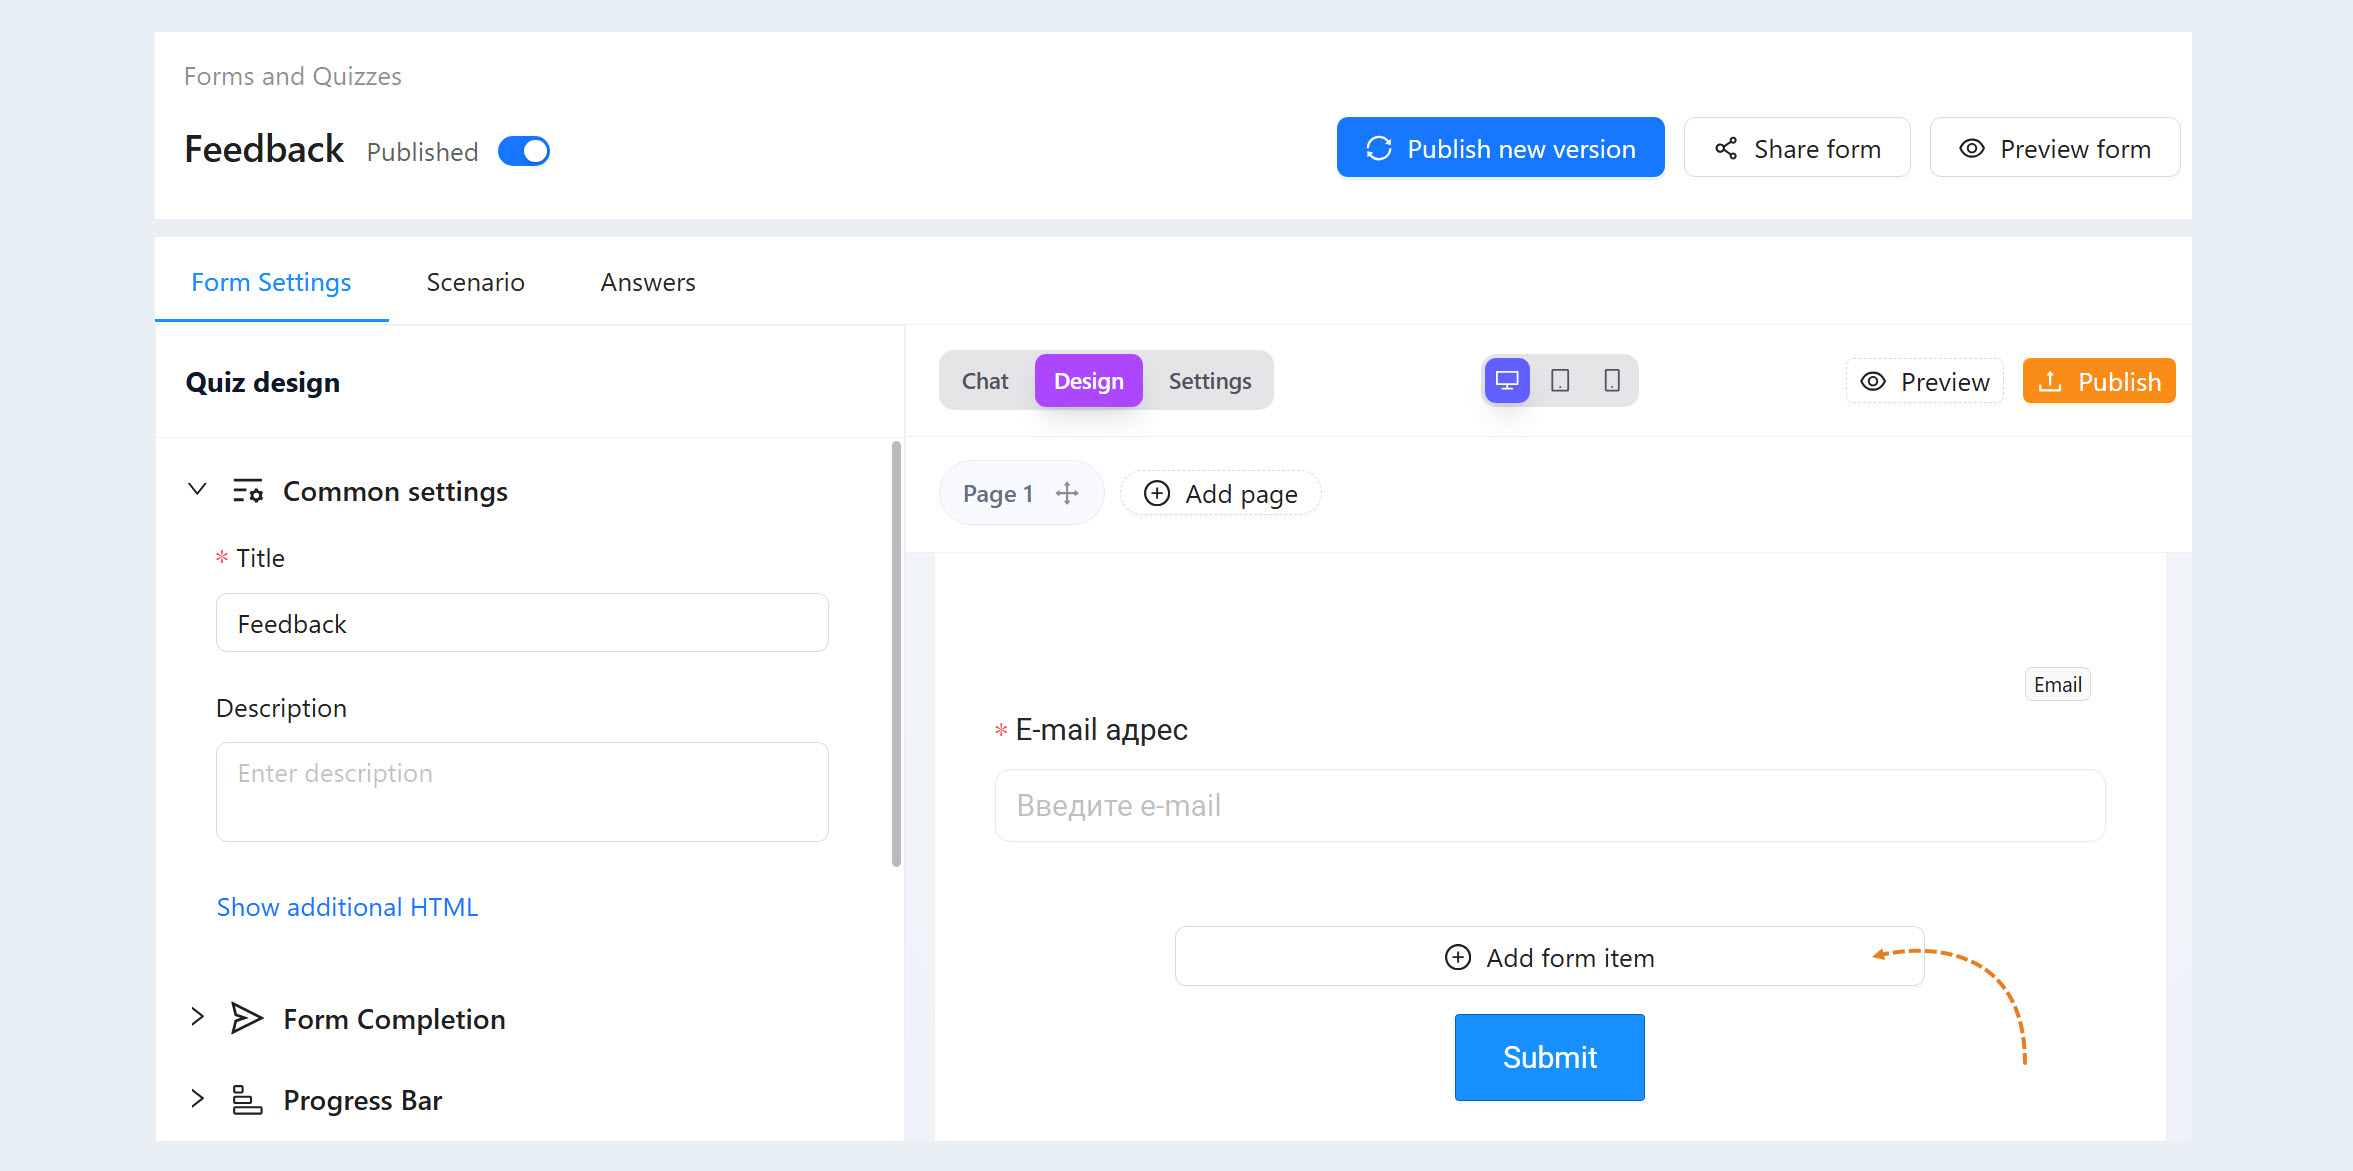Collapse the Common settings section
2353x1171 pixels.
[x=197, y=490]
